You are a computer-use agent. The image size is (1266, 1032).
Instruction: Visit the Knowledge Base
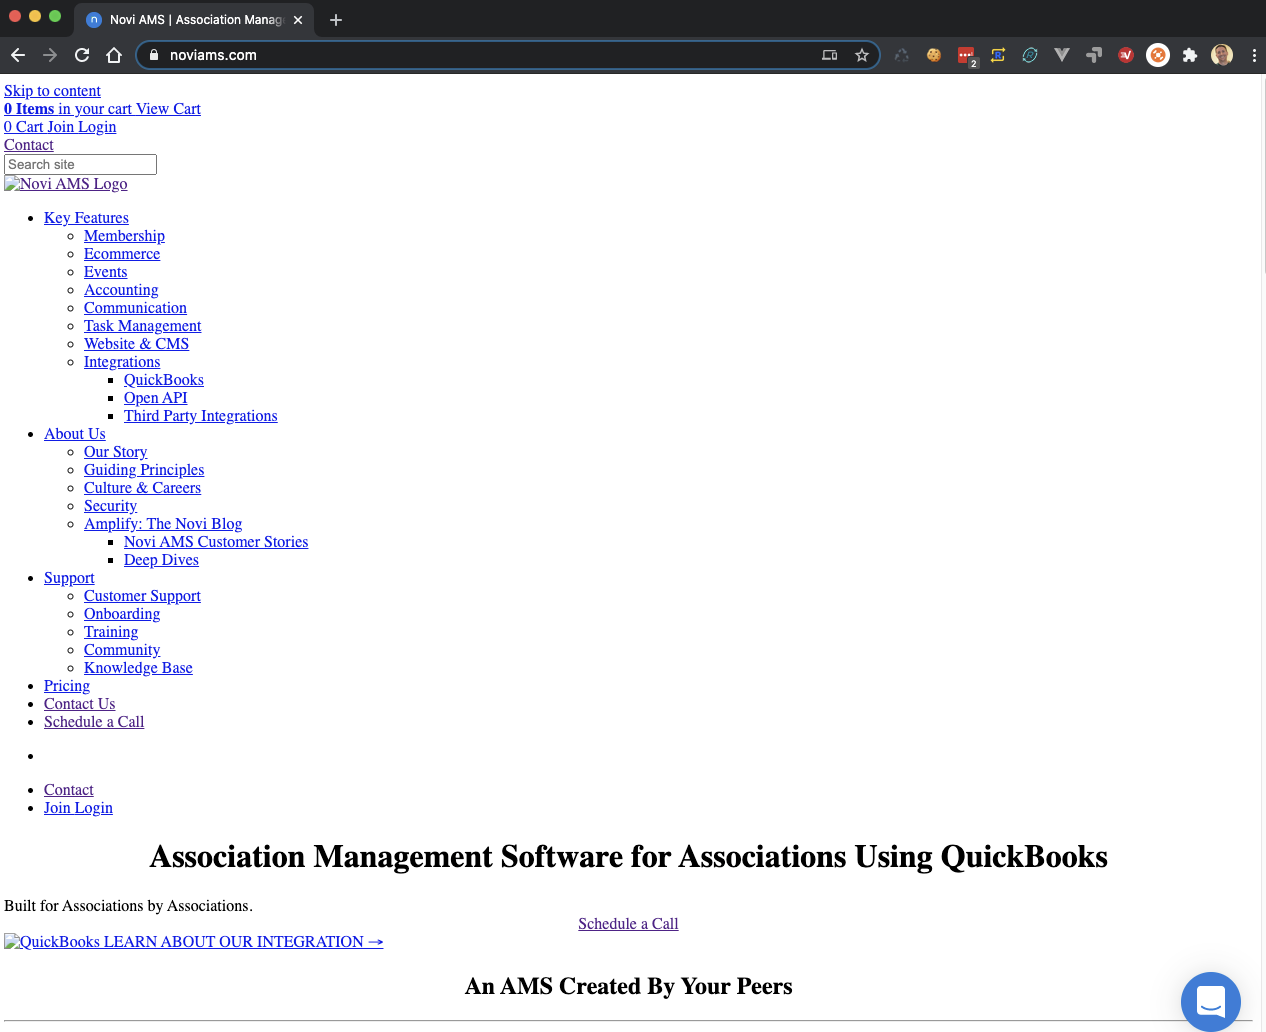point(138,668)
